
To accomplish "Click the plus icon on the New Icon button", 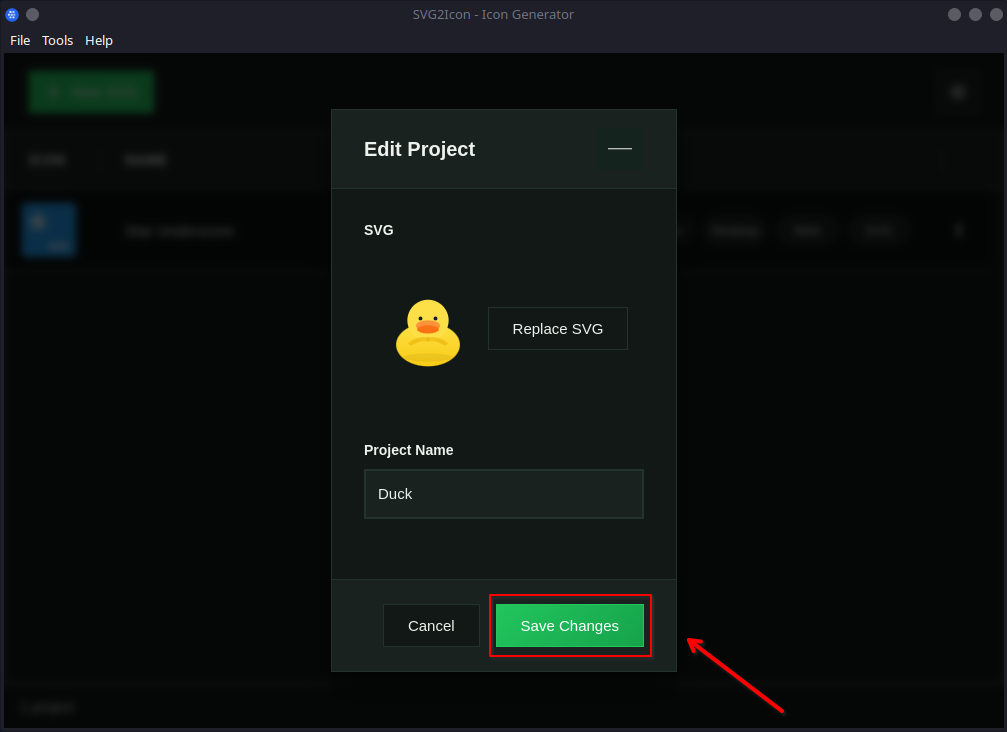I will [53, 91].
